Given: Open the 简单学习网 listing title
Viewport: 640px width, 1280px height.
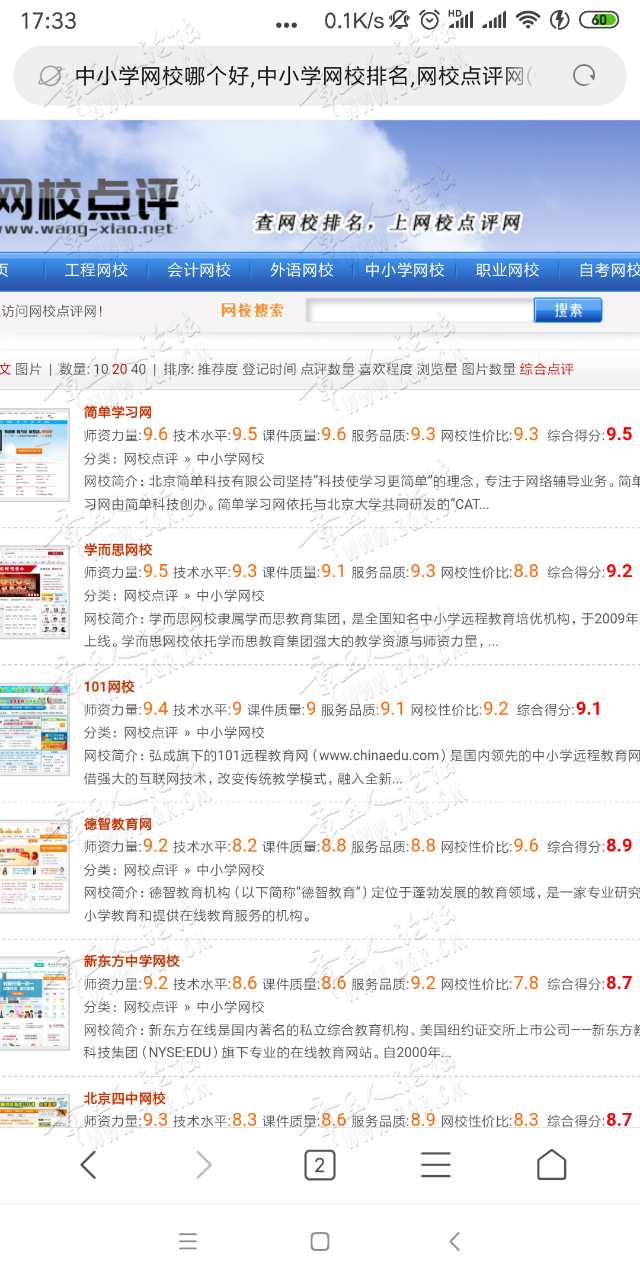Looking at the screenshot, I should (118, 412).
